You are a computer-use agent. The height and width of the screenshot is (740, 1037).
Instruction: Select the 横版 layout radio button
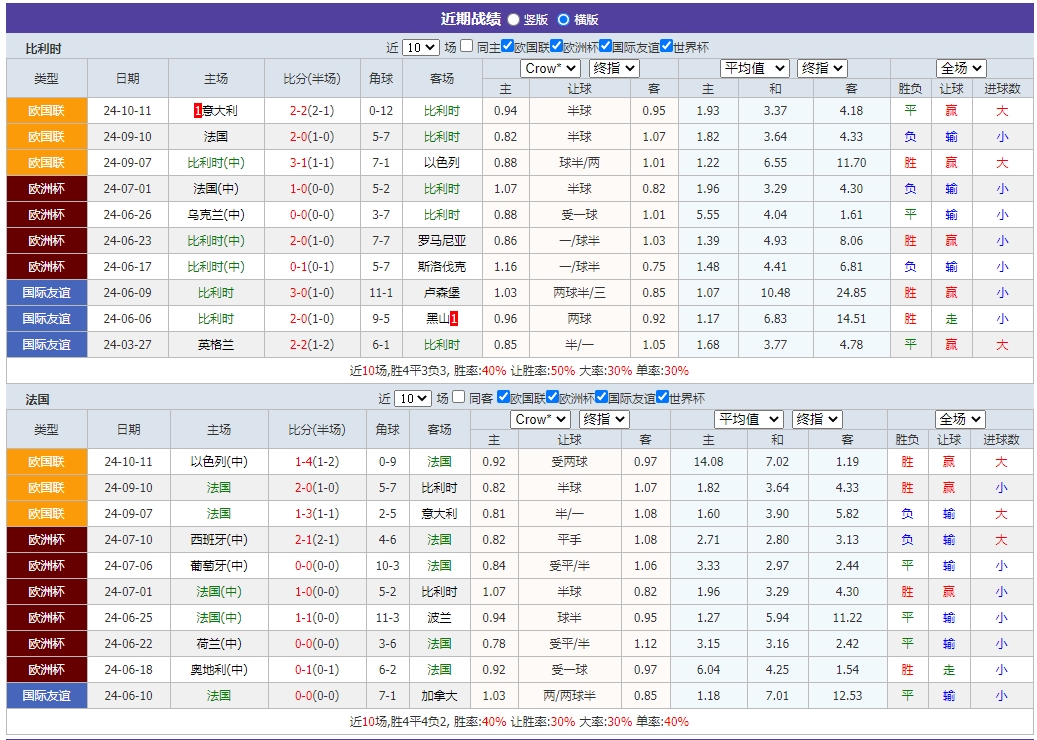564,18
